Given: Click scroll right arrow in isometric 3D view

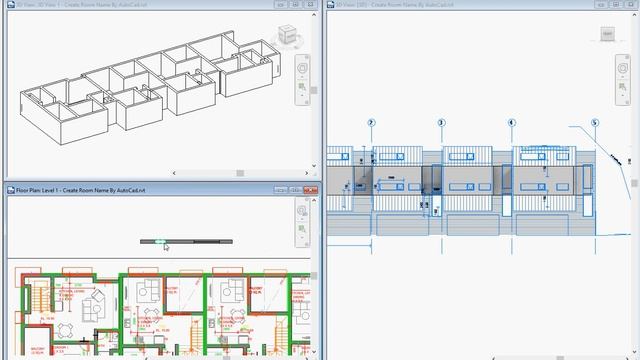Looking at the screenshot, I should coord(307,173).
